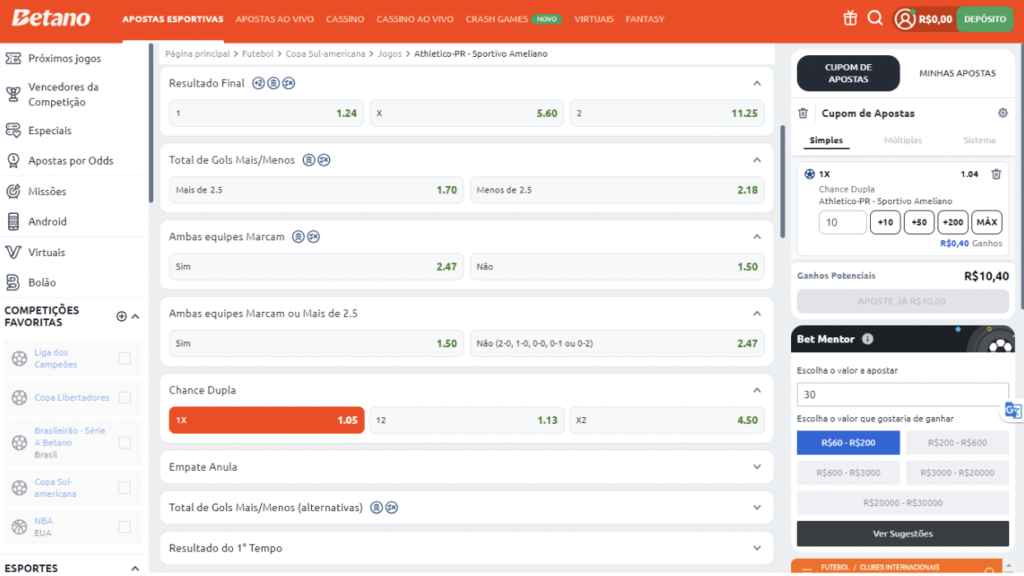
Task: Click Missões target icon
Action: coord(13,191)
